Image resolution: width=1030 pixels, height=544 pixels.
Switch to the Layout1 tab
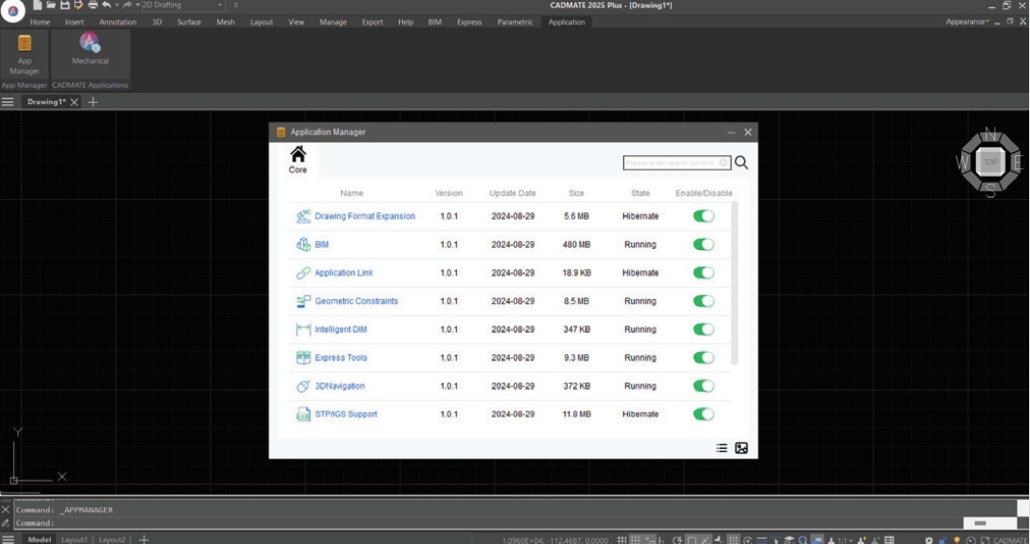[74, 539]
